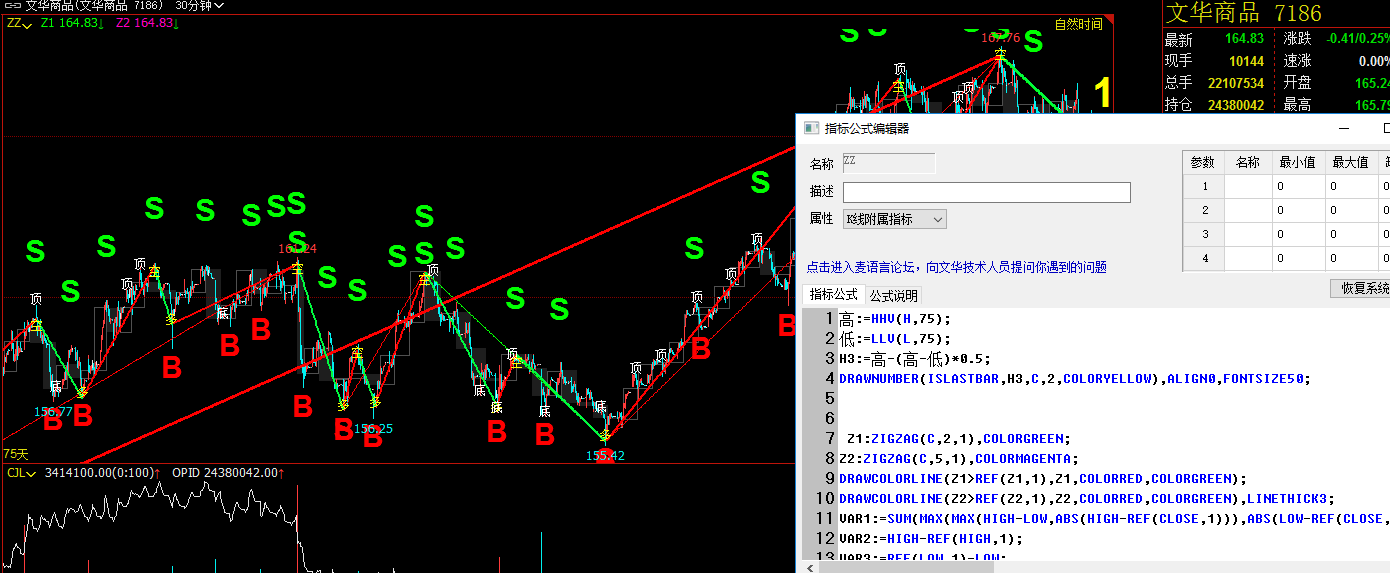Select 参数 table row 3 header

(x=1204, y=234)
